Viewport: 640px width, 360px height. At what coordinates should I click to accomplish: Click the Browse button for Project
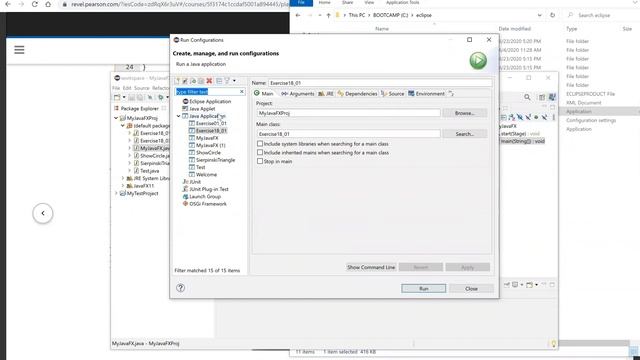pyautogui.click(x=464, y=113)
